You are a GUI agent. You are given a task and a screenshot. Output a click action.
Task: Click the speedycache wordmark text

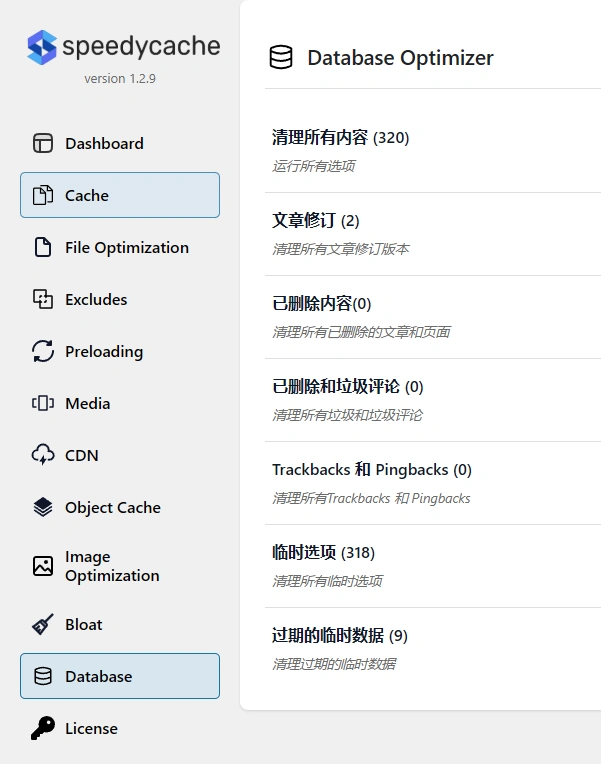(x=141, y=47)
